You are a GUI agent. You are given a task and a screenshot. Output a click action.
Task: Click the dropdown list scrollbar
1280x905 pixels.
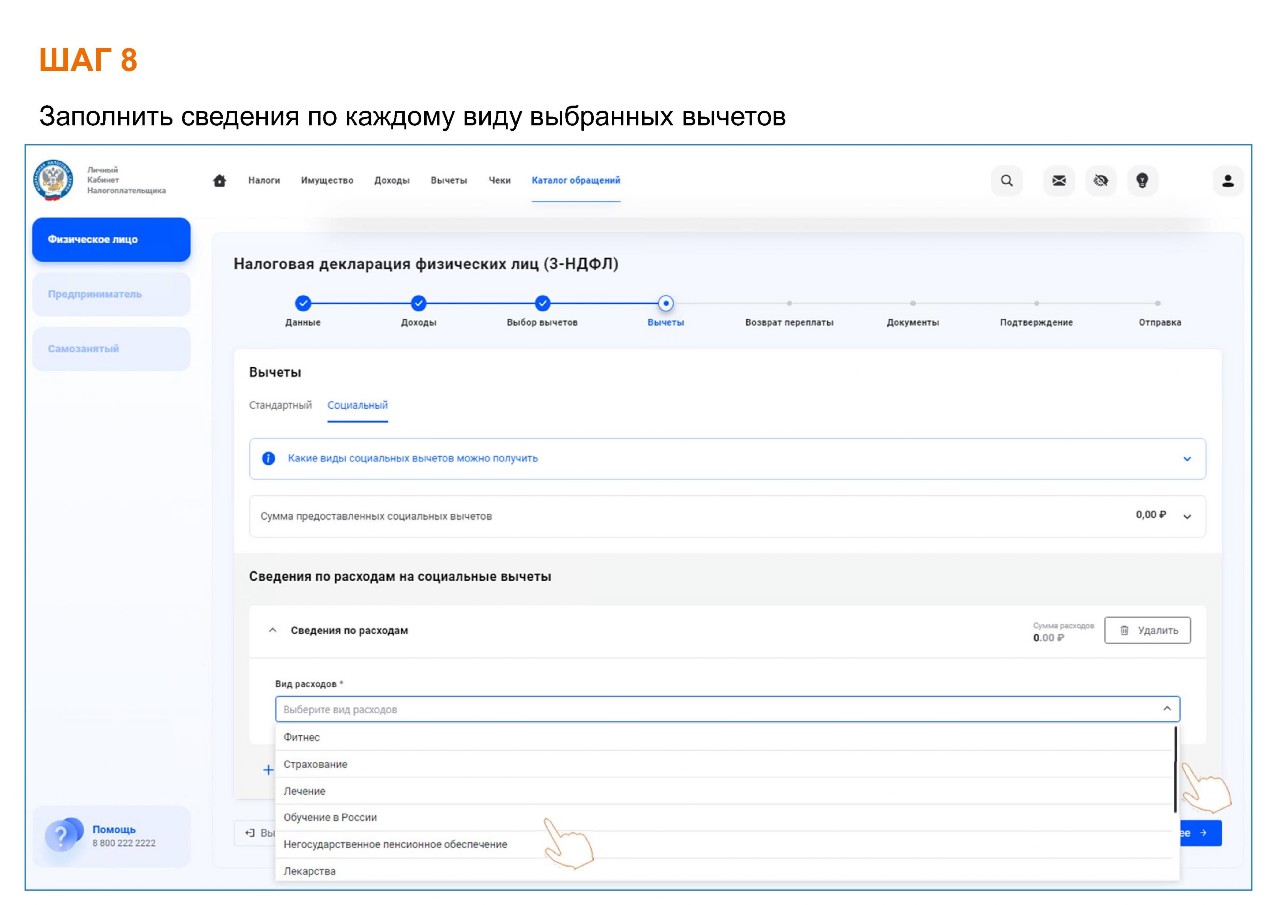point(1175,768)
